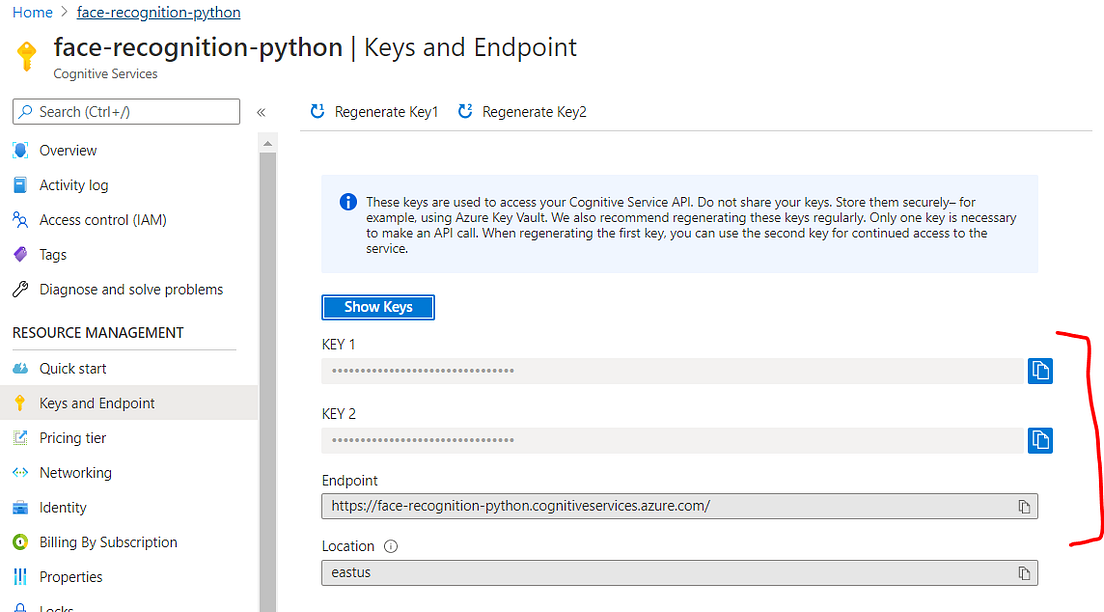Open Diagnose and solve problems
1104x612 pixels.
click(x=131, y=290)
